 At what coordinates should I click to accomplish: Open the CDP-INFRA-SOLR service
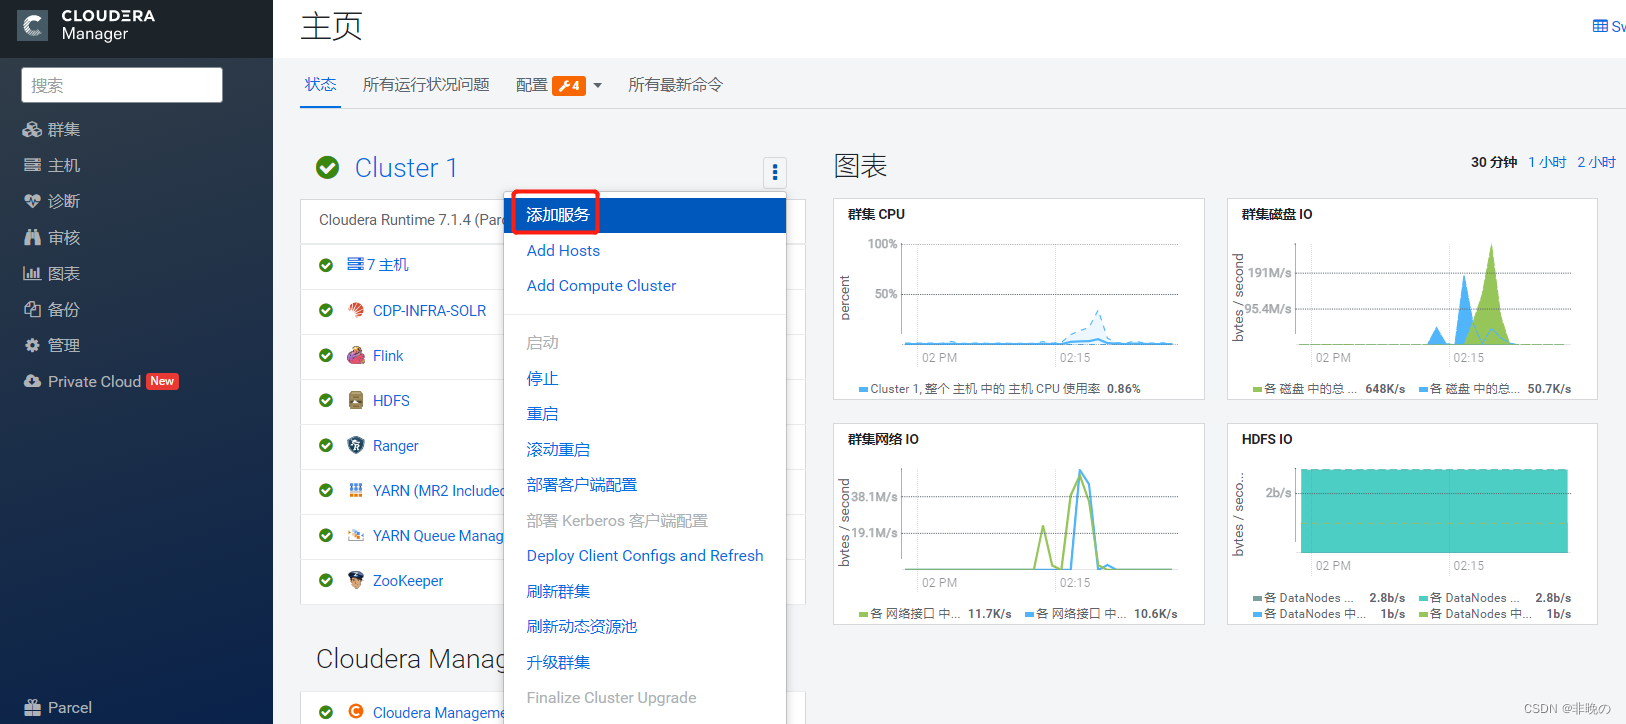pyautogui.click(x=429, y=311)
